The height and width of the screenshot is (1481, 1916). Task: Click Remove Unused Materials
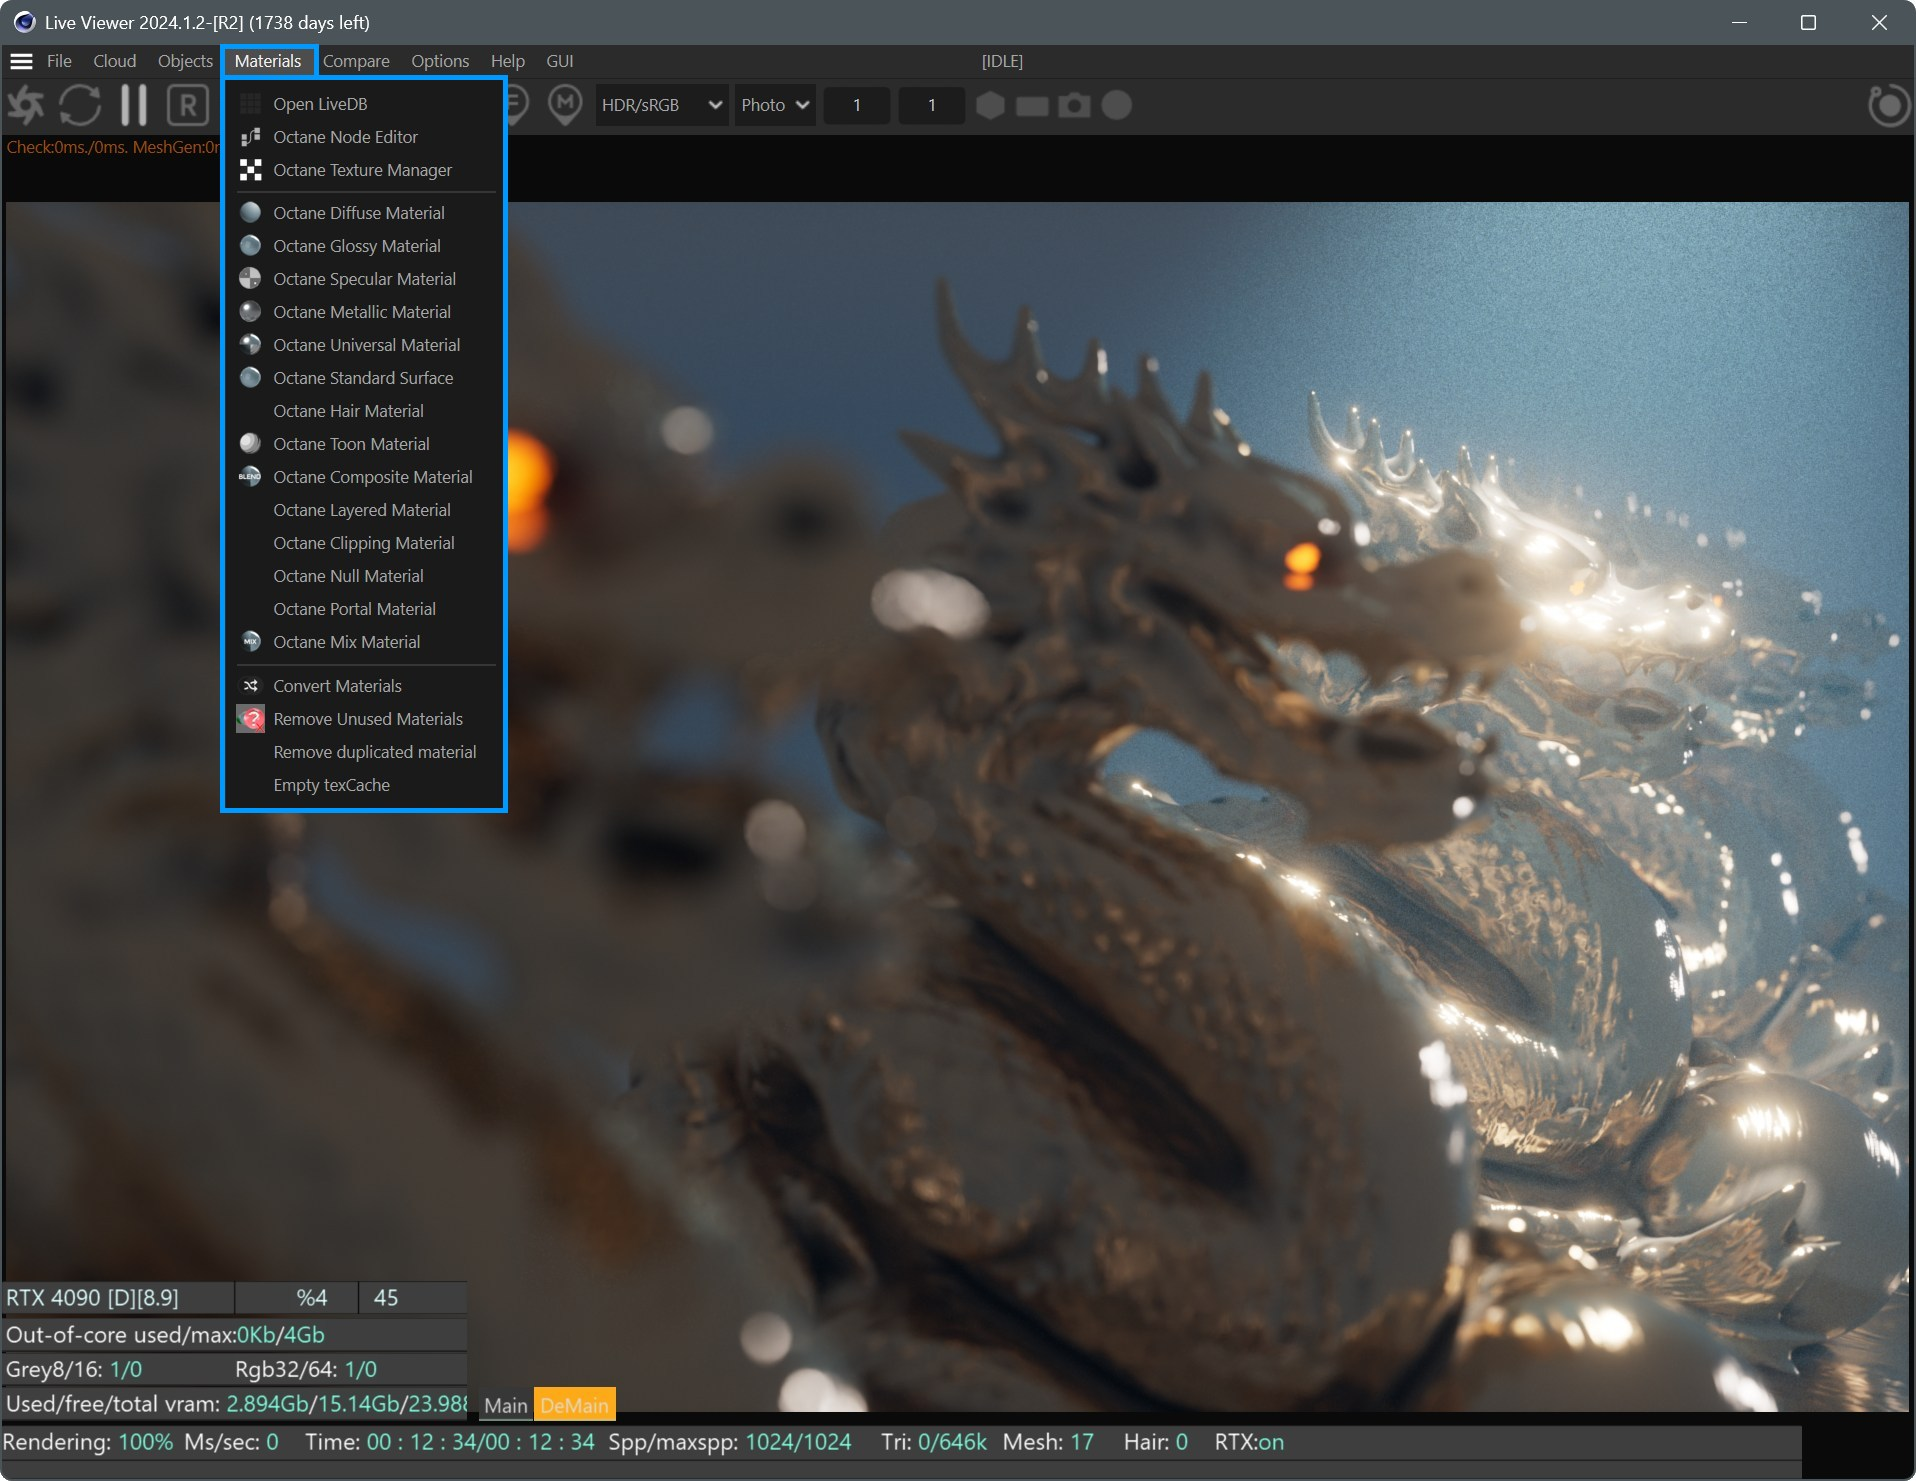367,719
